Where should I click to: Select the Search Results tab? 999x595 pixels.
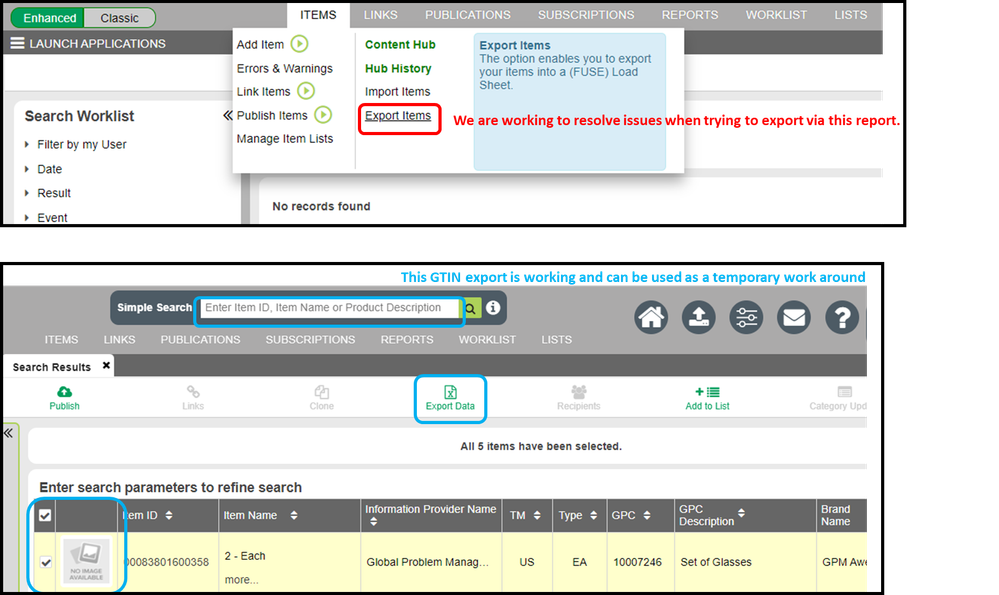[x=51, y=367]
